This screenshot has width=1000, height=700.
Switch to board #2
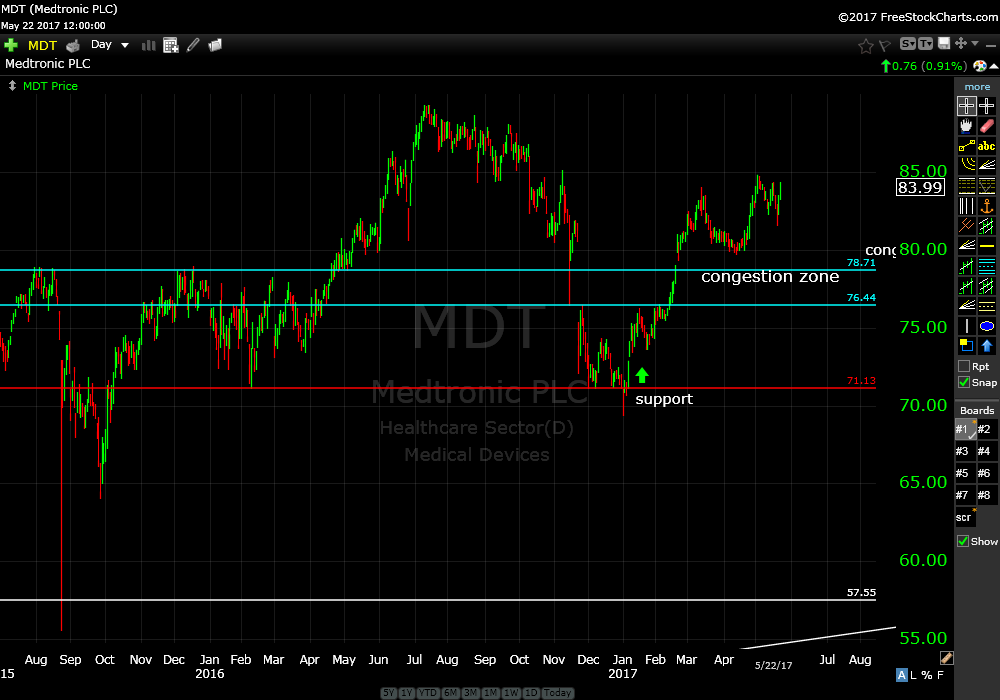(x=986, y=429)
